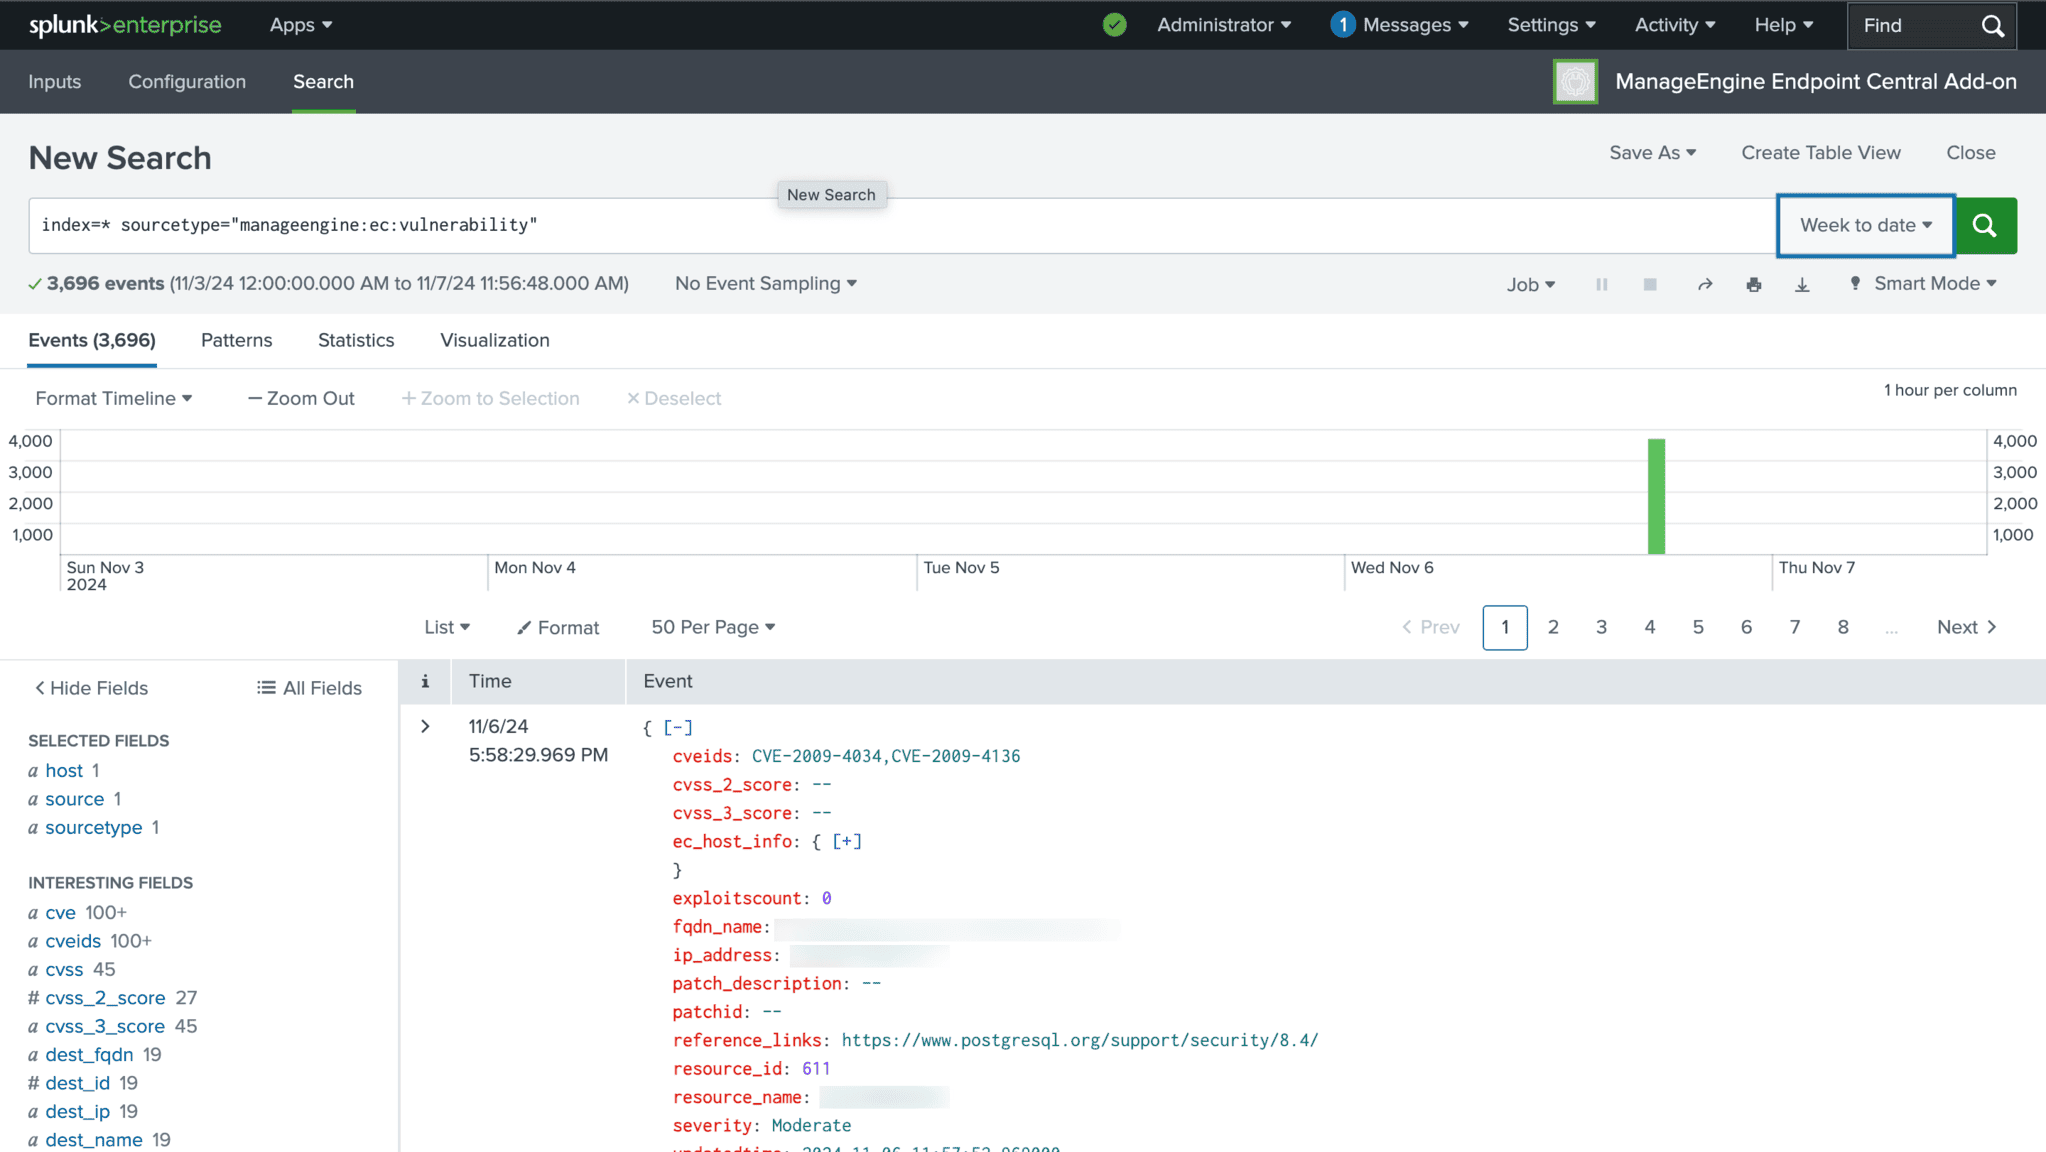Open Format Timeline dropdown
The height and width of the screenshot is (1152, 2046).
point(113,398)
